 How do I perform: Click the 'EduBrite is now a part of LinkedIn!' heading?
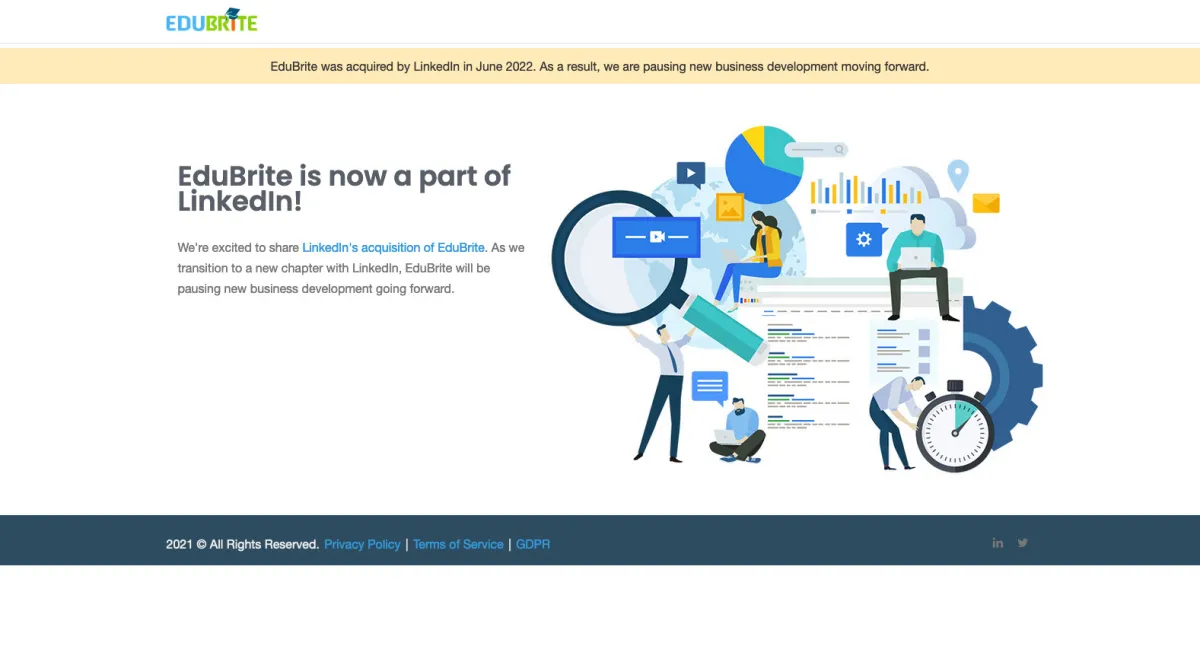(x=344, y=188)
